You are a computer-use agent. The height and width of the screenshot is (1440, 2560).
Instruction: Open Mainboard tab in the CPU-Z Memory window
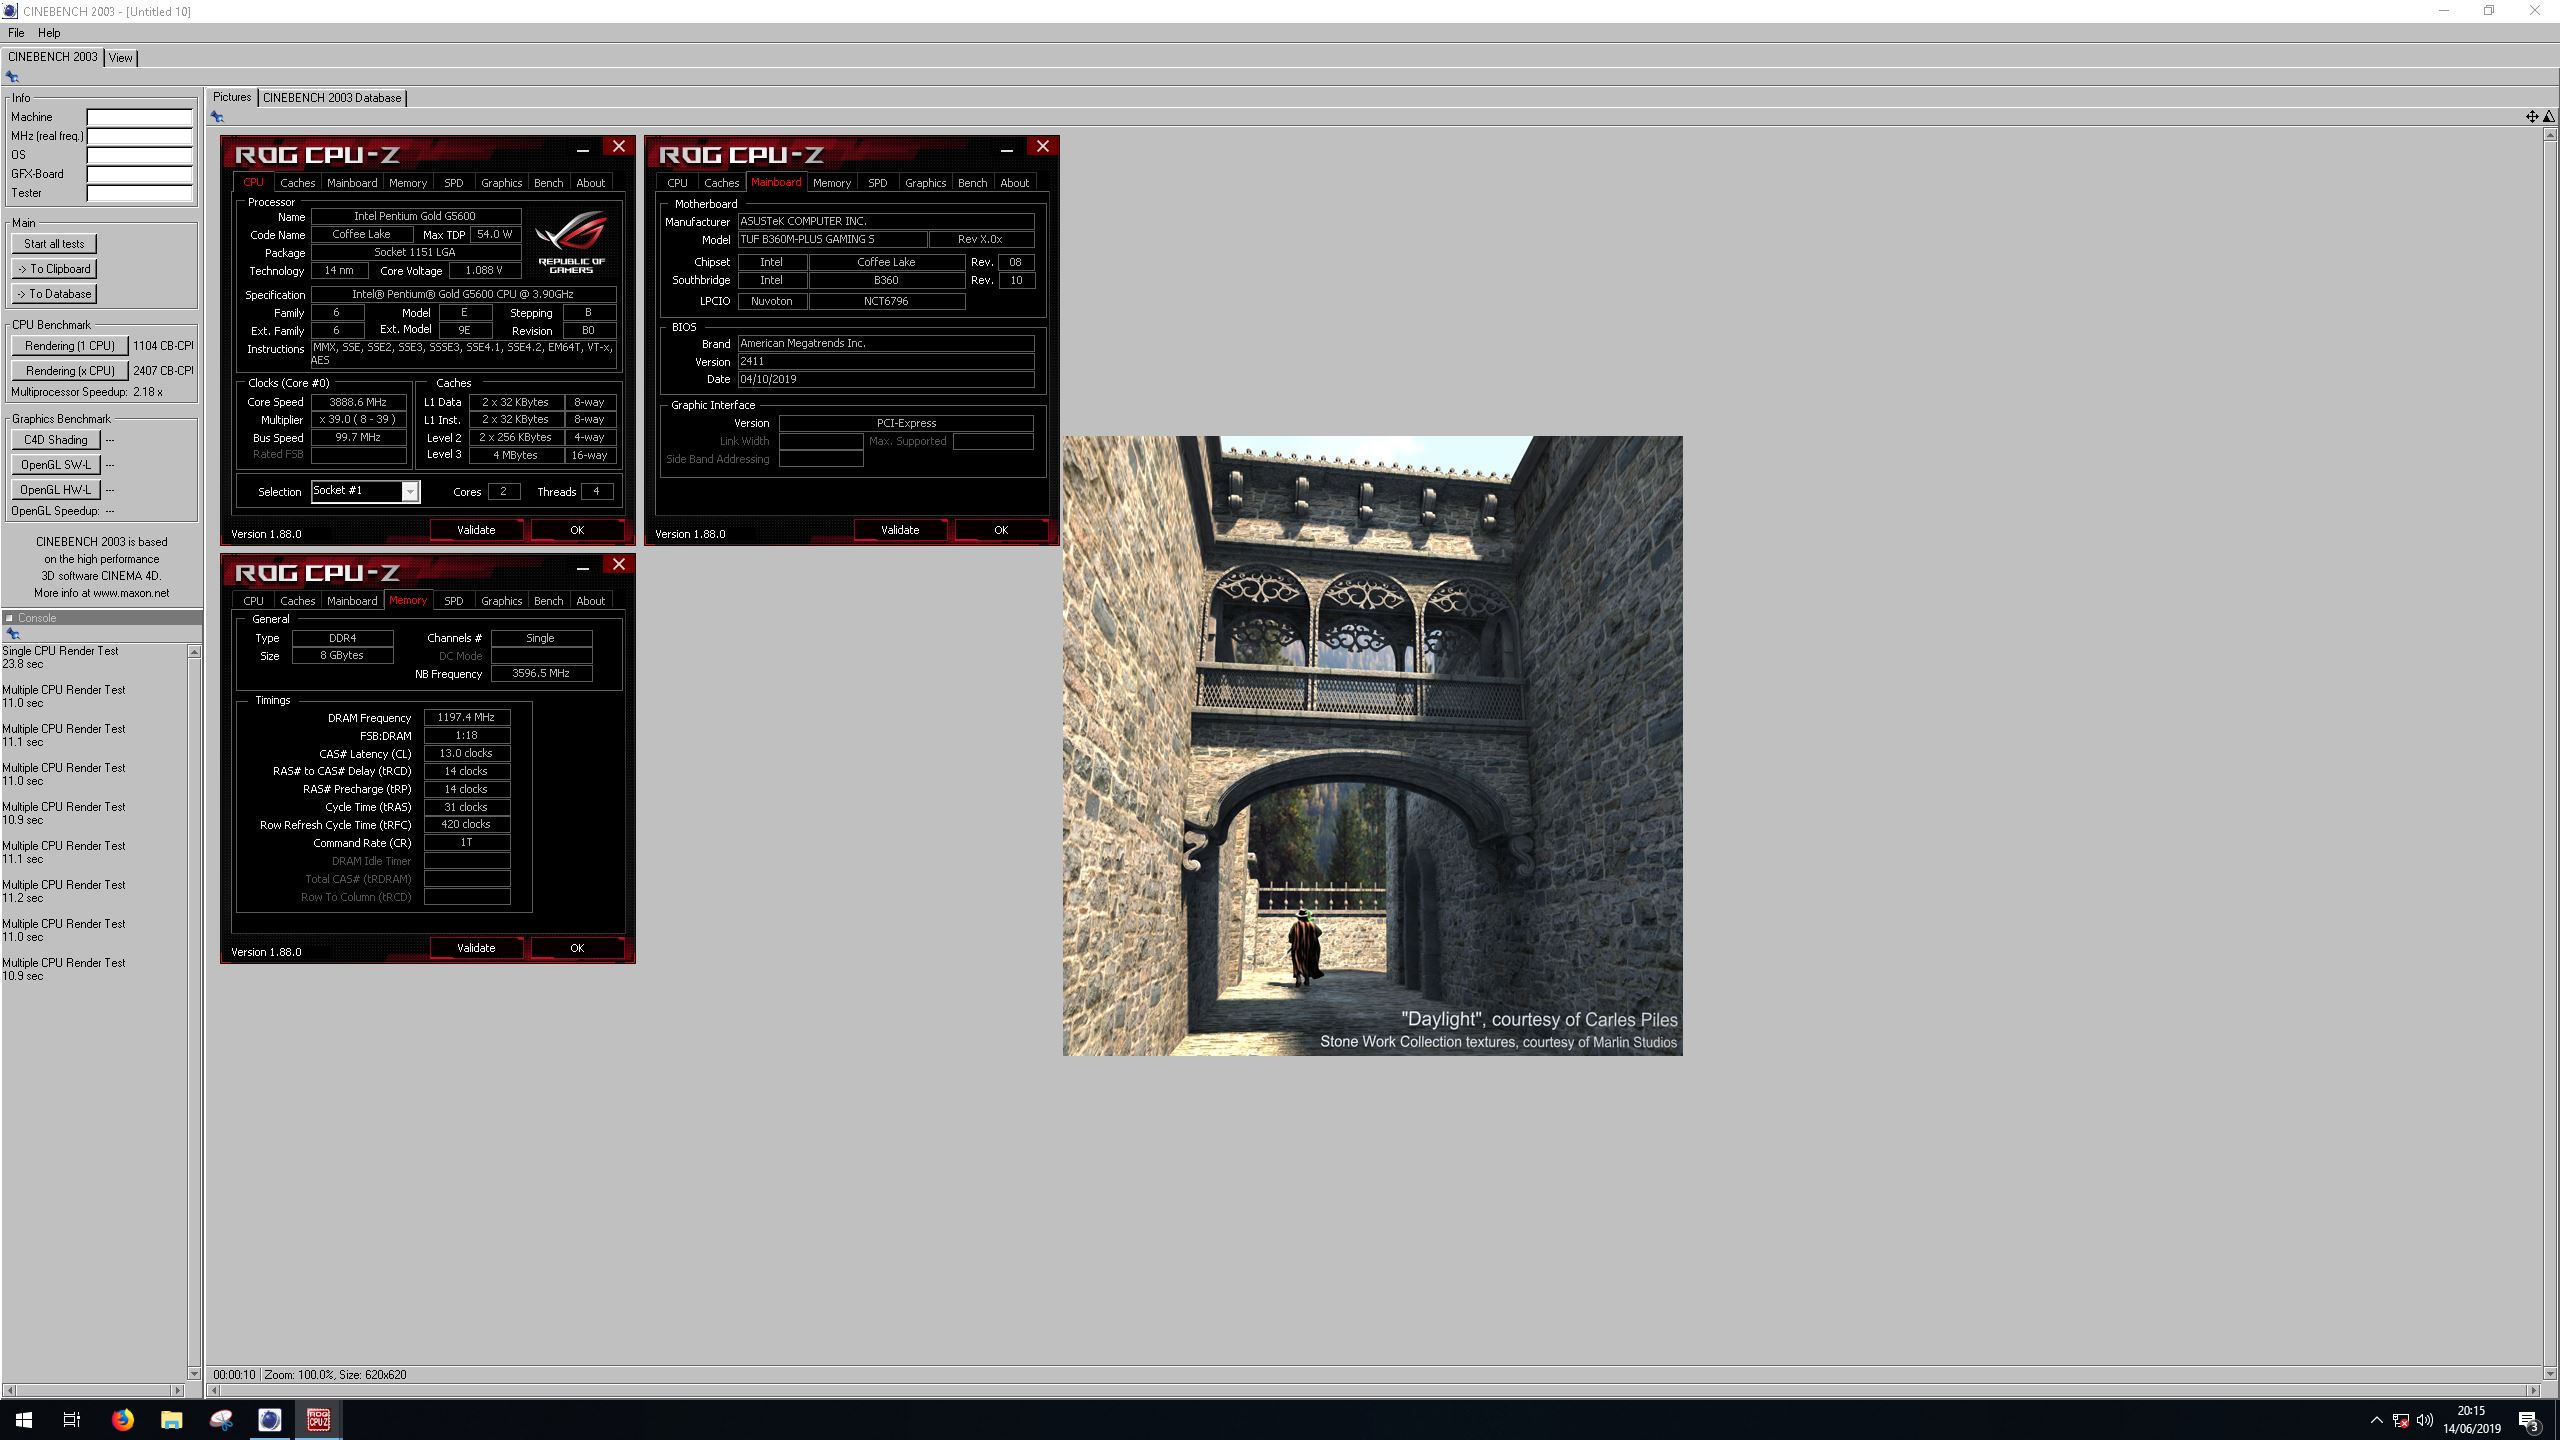tap(352, 601)
